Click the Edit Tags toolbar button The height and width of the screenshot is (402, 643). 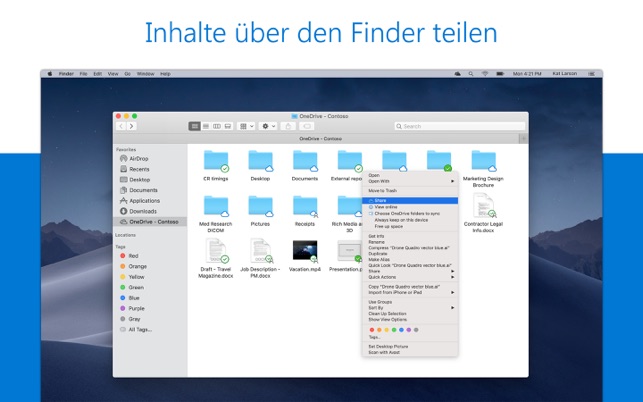[x=307, y=126]
